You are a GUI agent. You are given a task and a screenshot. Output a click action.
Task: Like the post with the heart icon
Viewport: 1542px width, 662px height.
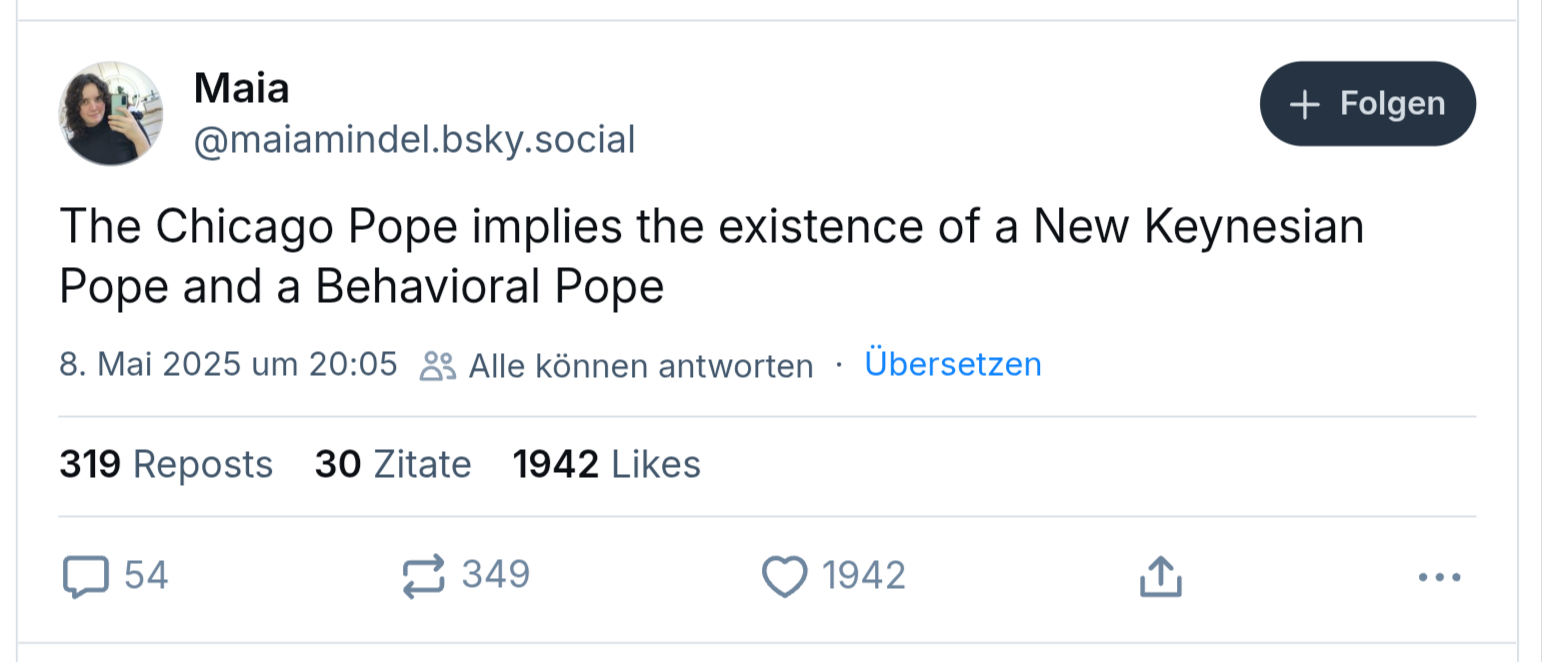784,577
